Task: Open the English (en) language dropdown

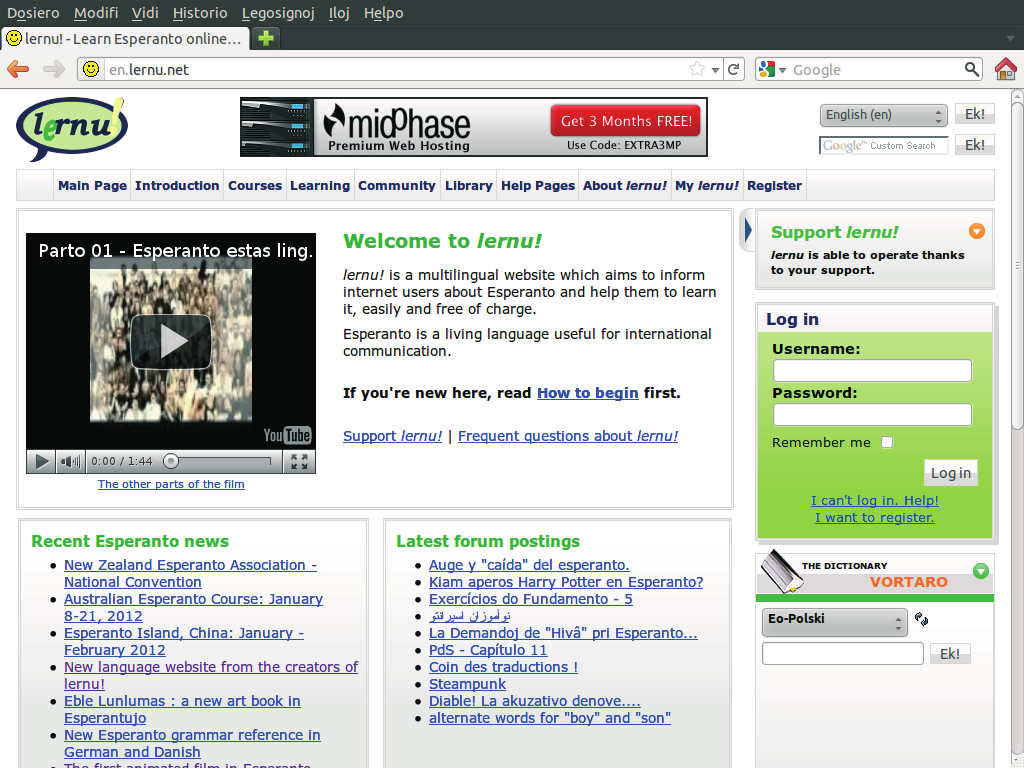Action: click(883, 115)
